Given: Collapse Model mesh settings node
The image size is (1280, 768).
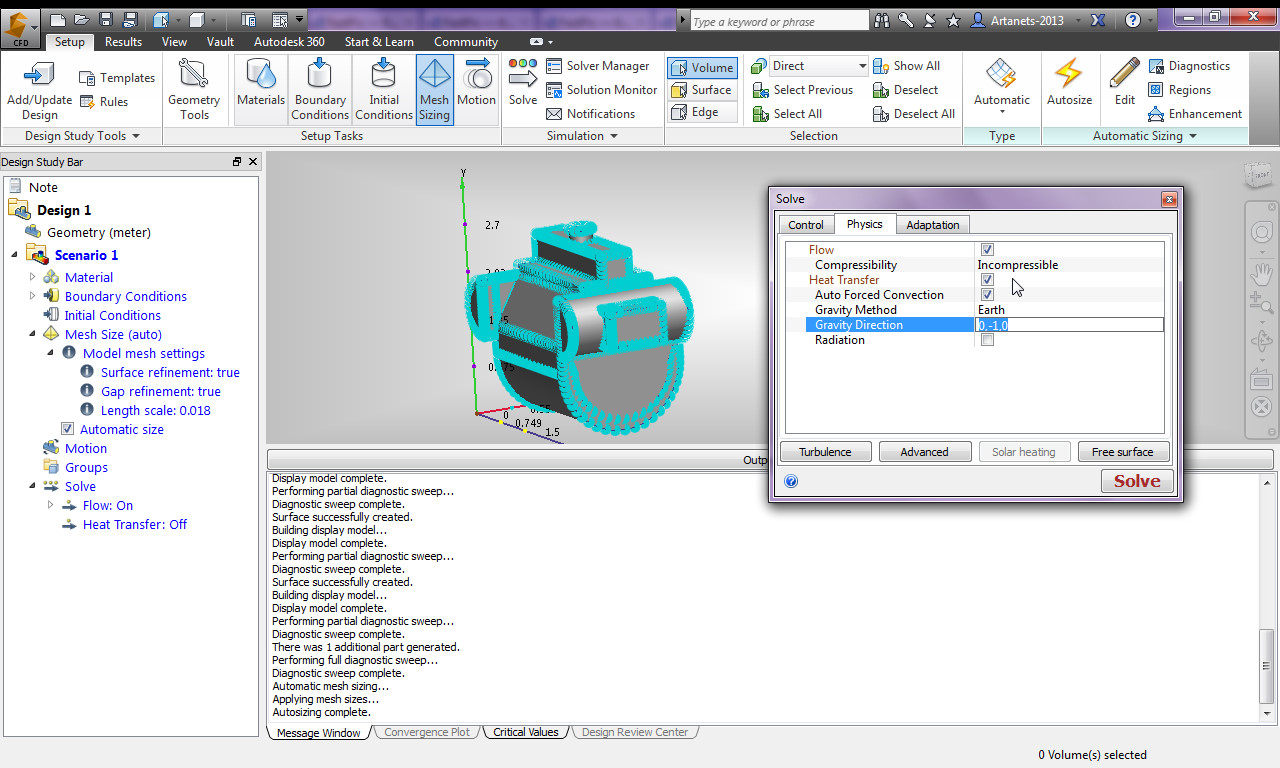Looking at the screenshot, I should 51,353.
